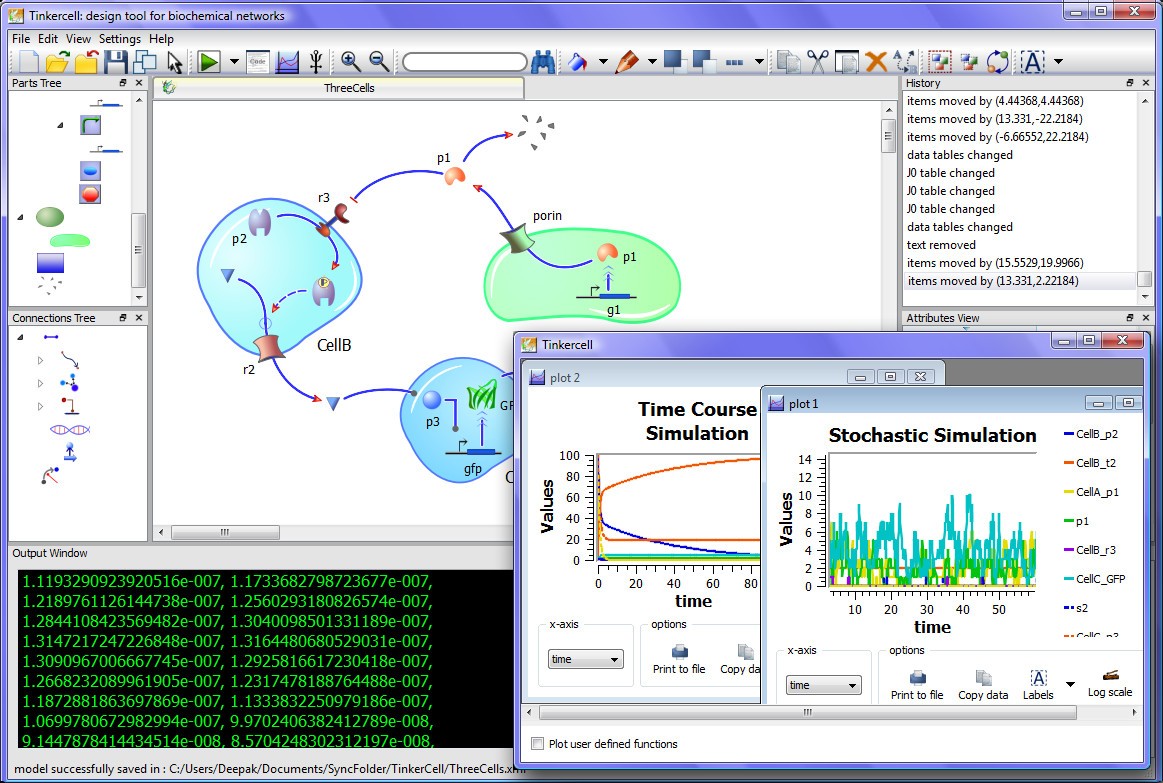This screenshot has width=1163, height=783.
Task: Click Print to file in plot 1
Action: point(916,682)
